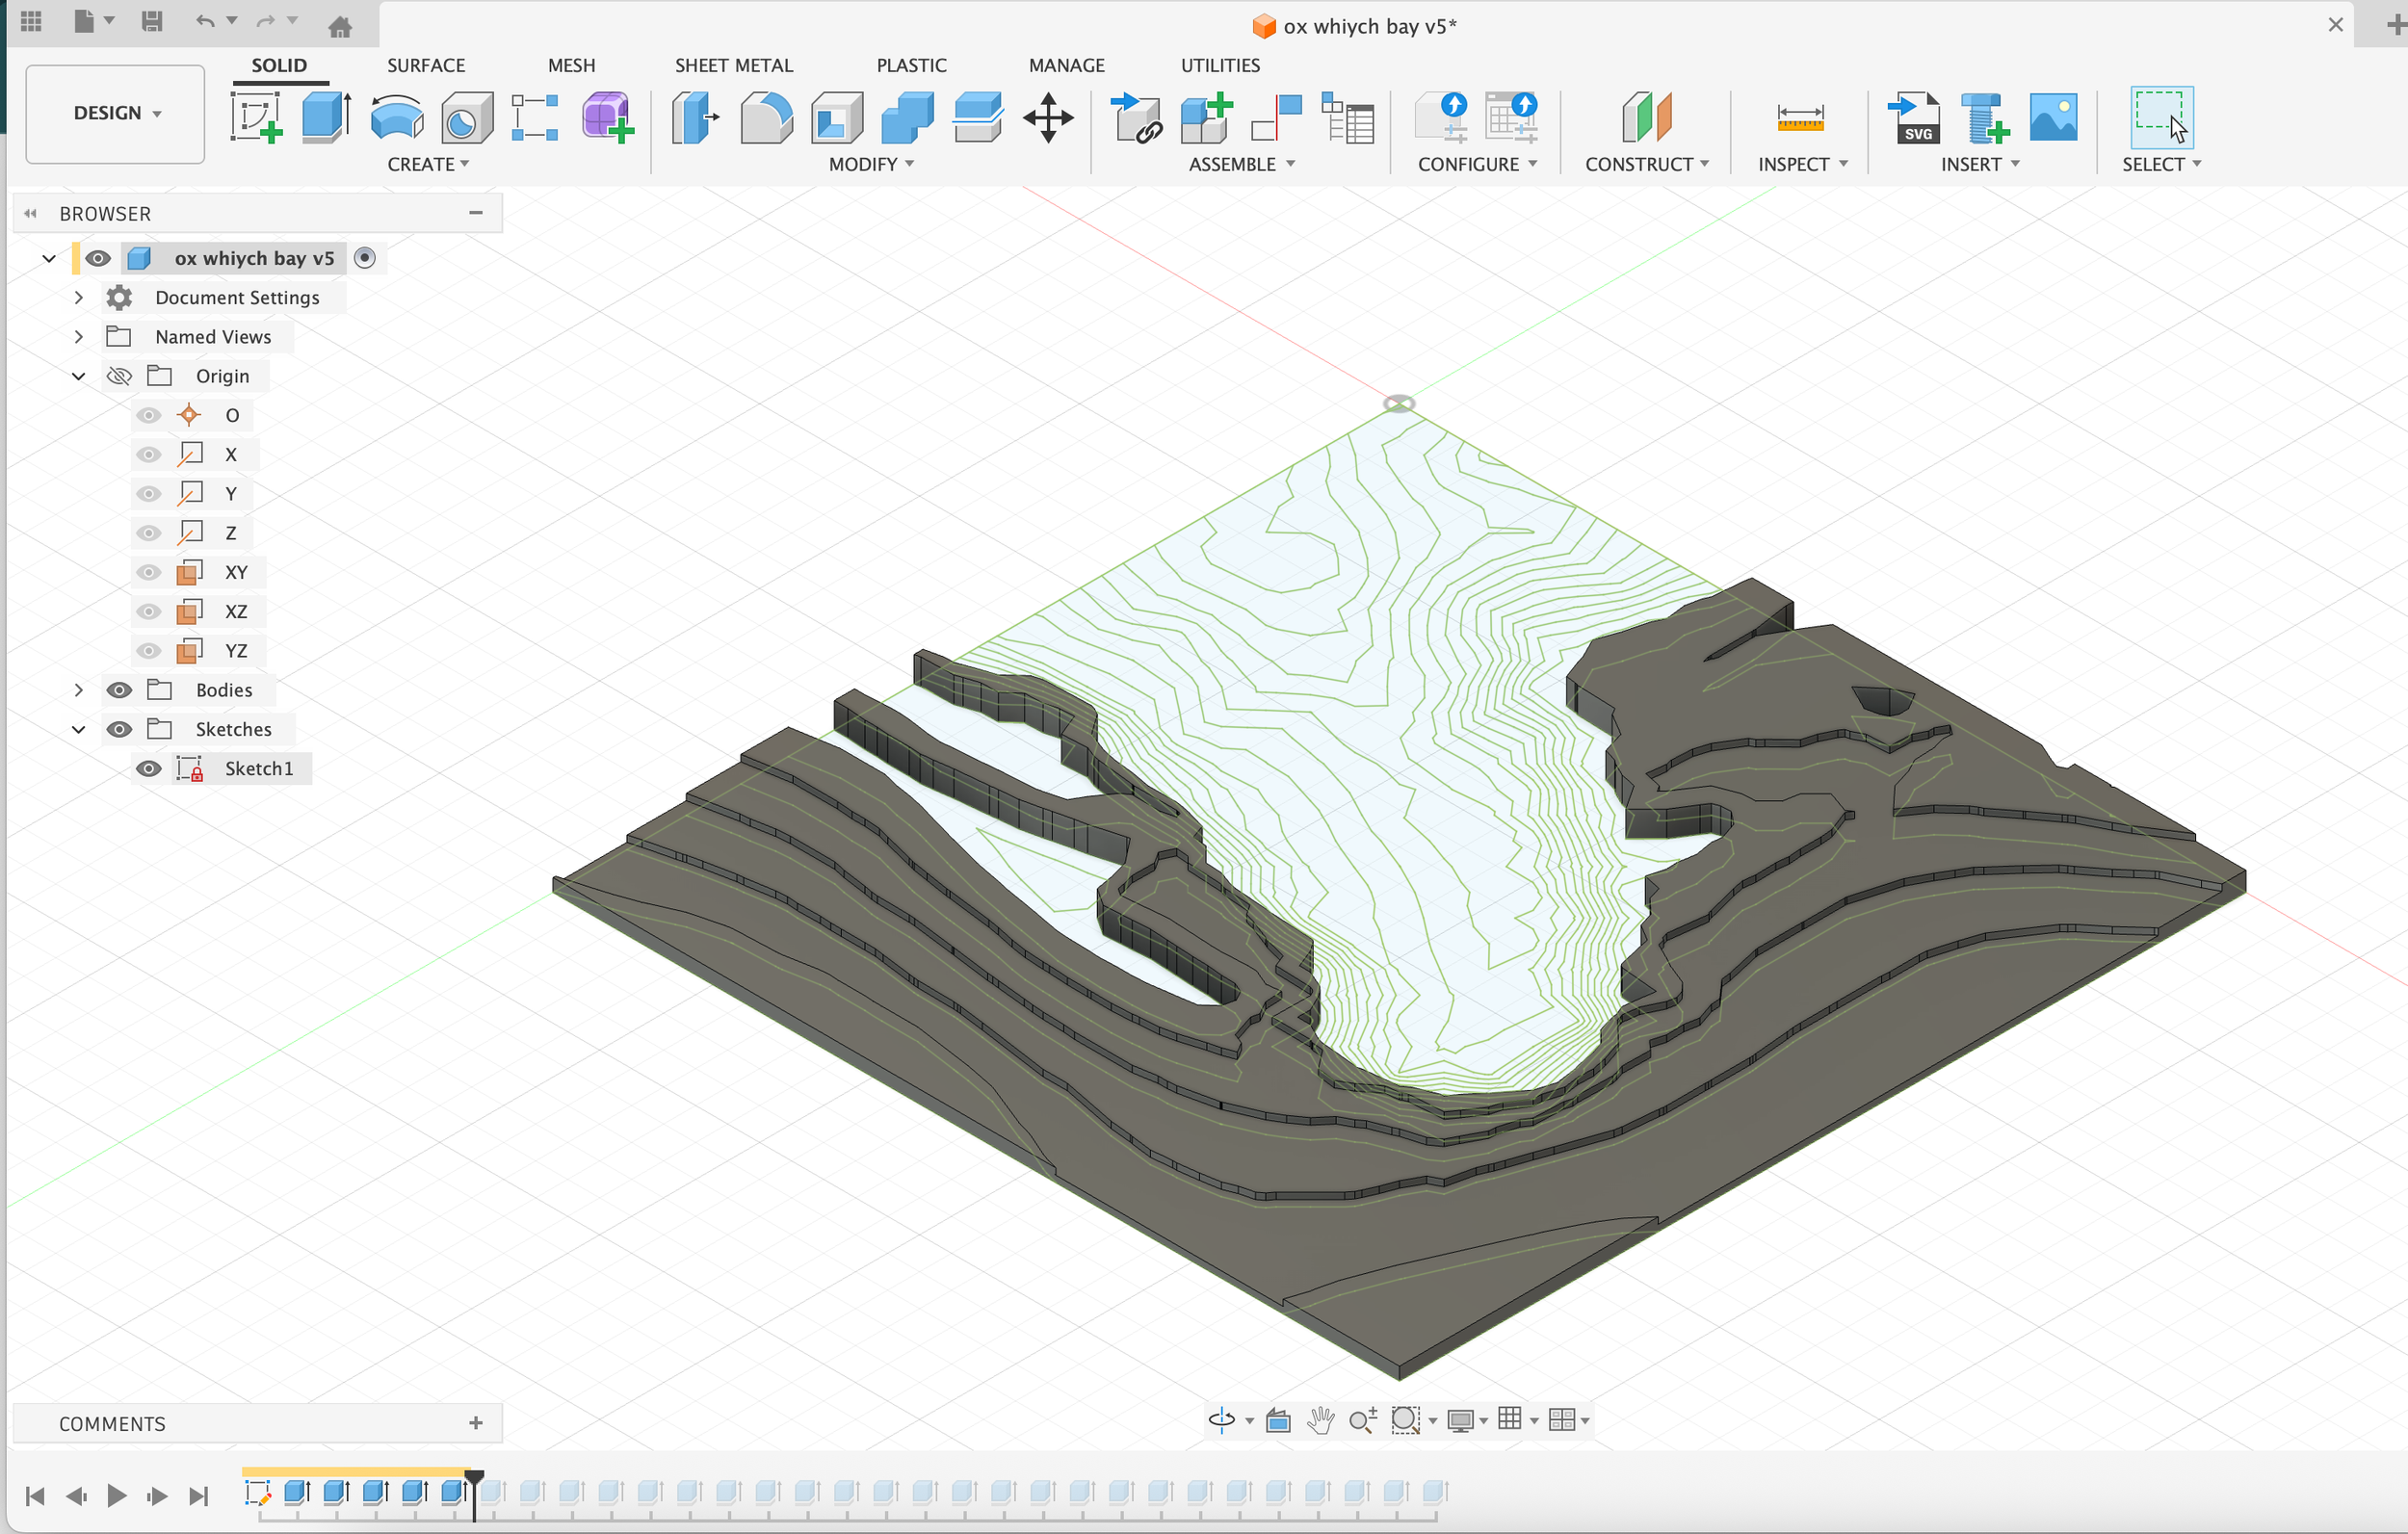The height and width of the screenshot is (1534, 2408).
Task: Show the Origin folder via eye icon
Action: 119,376
